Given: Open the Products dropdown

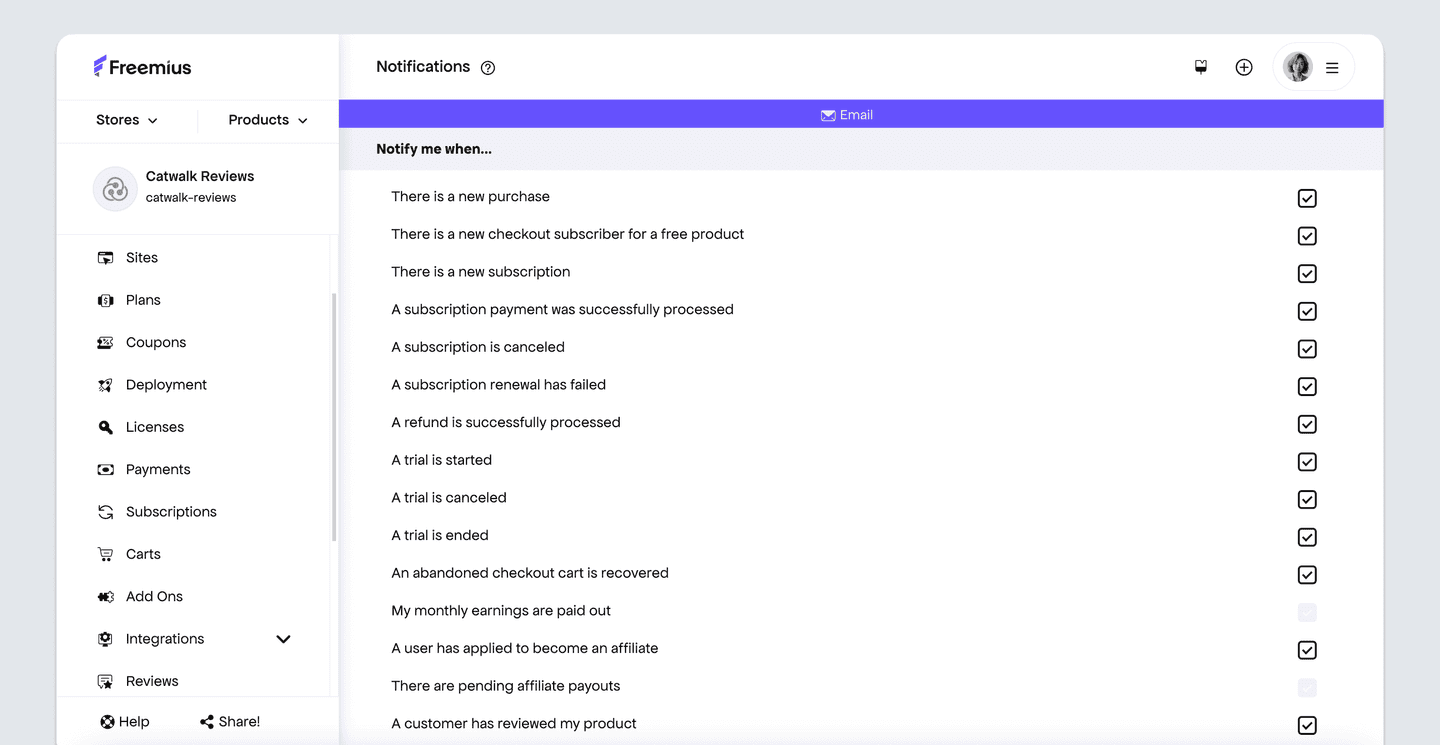Looking at the screenshot, I should tap(266, 119).
